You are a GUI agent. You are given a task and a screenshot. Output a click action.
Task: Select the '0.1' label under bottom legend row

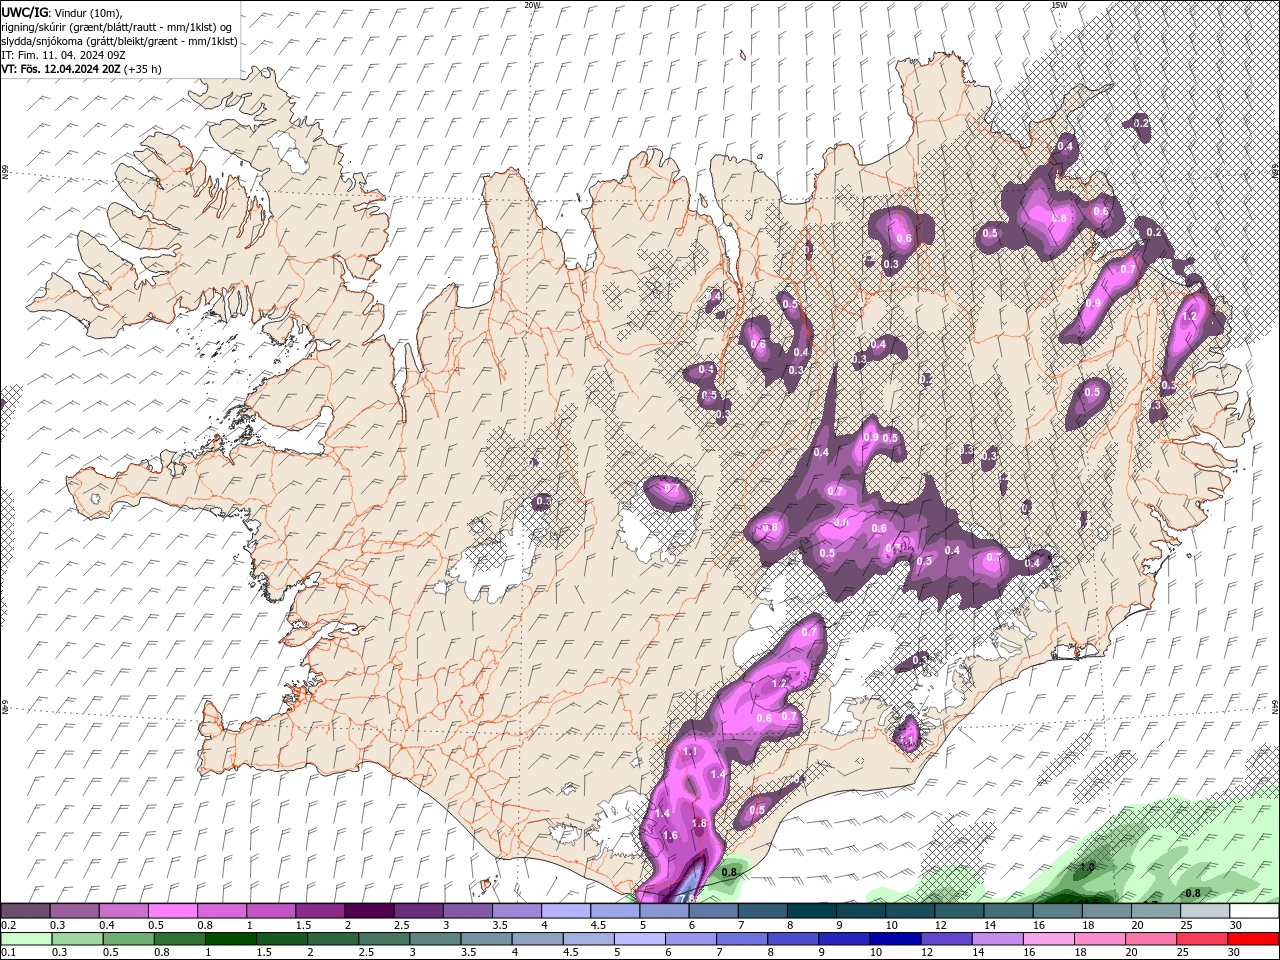coord(8,953)
